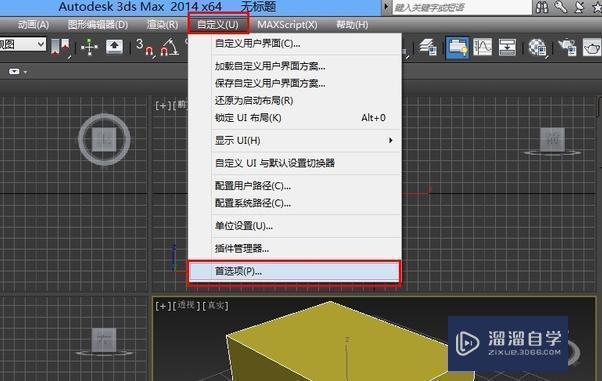The image size is (602, 381).
Task: Open the small arrow dropdown beside the ribbon toggle
Action: 25,72
